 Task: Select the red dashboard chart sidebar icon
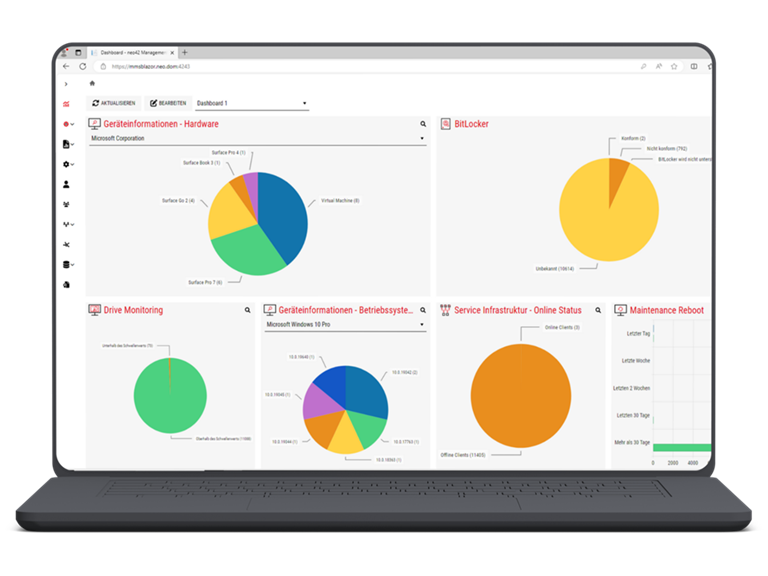point(66,104)
